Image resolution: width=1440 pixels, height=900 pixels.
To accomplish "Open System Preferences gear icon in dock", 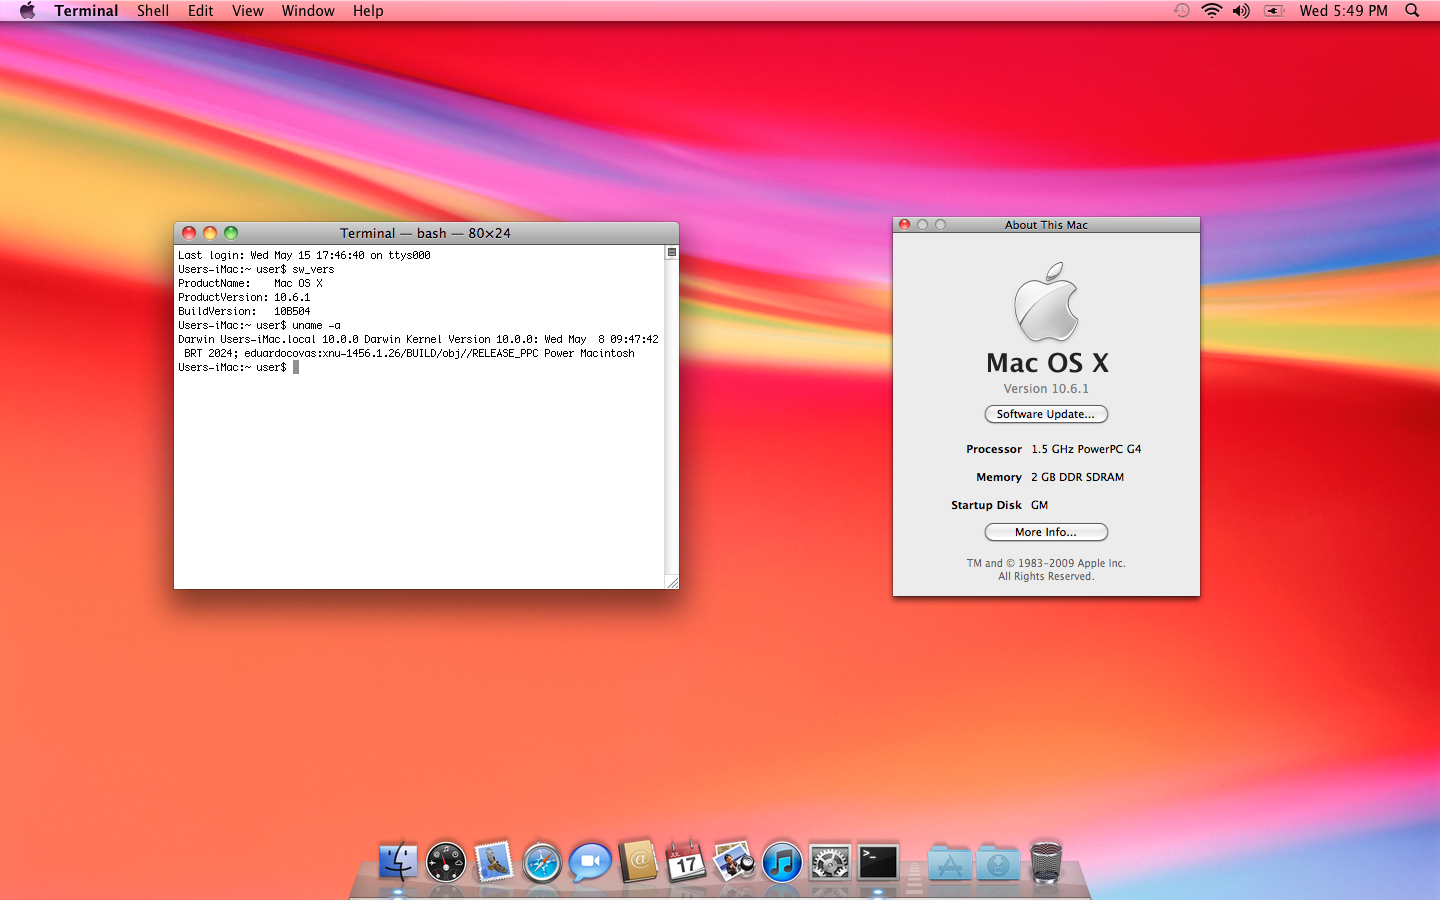I will 830,862.
